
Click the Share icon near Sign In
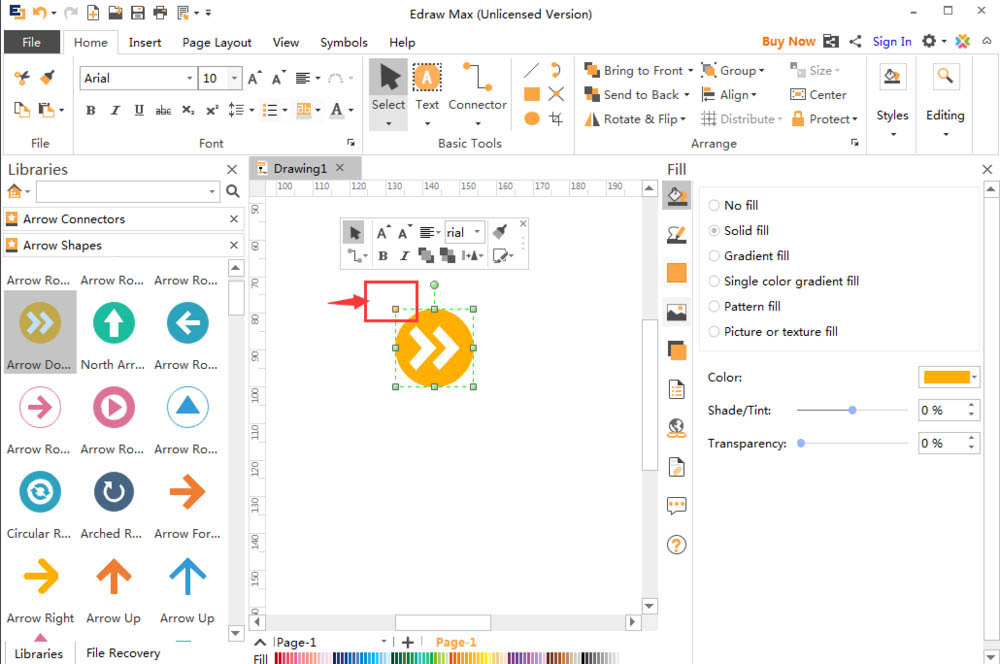click(855, 41)
